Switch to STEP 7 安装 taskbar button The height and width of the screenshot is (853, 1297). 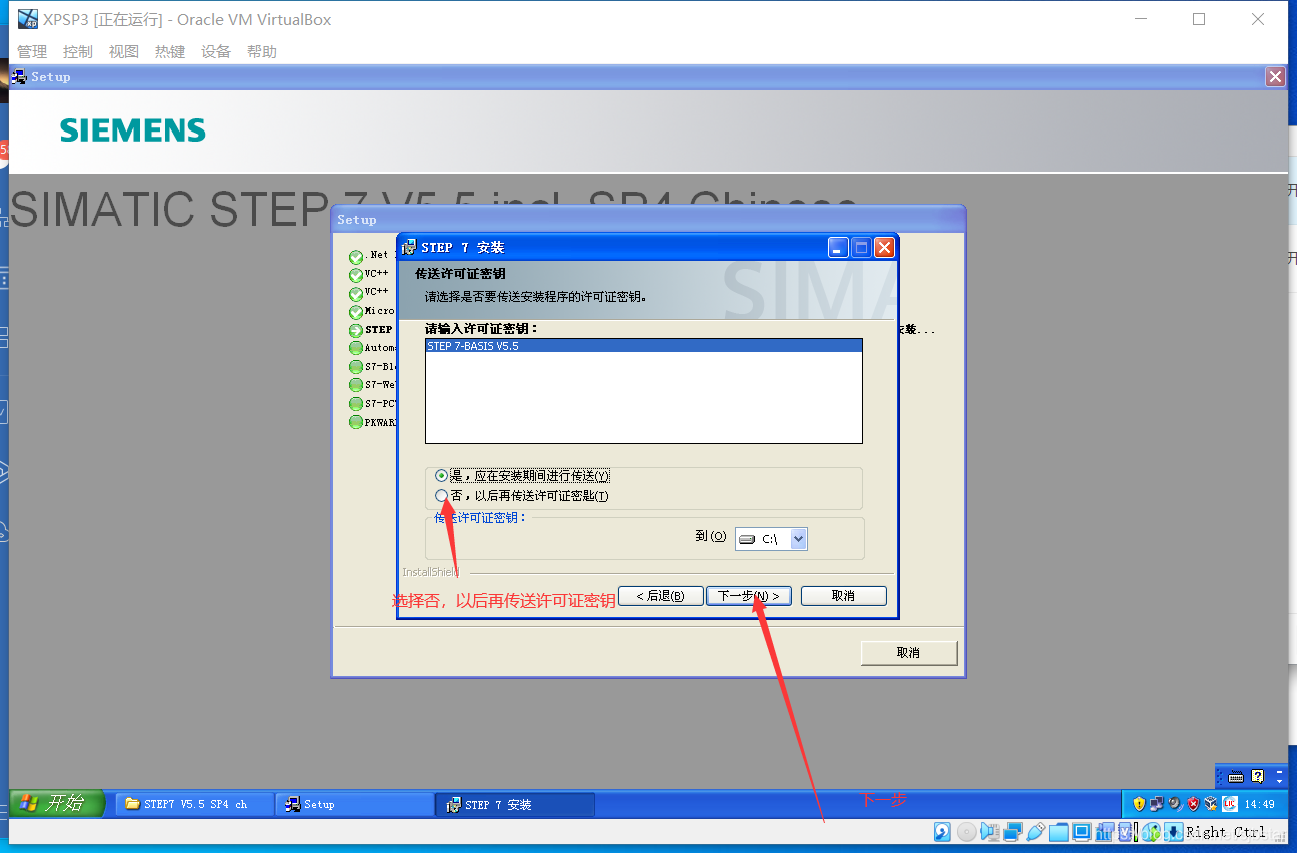tap(514, 804)
